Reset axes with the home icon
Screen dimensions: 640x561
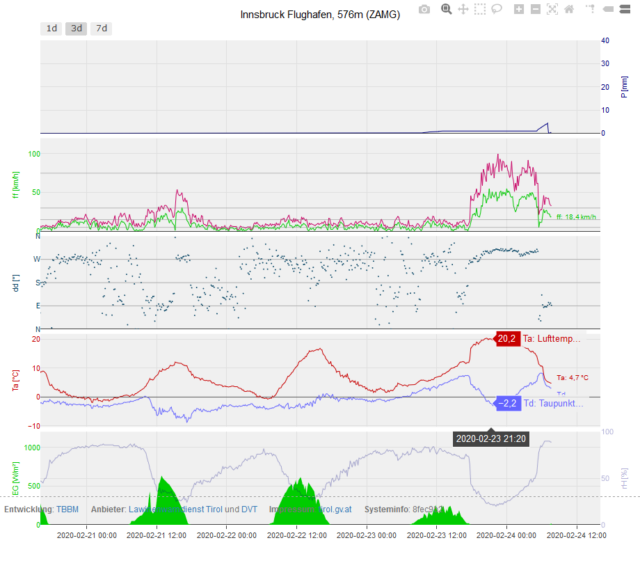(x=569, y=9)
